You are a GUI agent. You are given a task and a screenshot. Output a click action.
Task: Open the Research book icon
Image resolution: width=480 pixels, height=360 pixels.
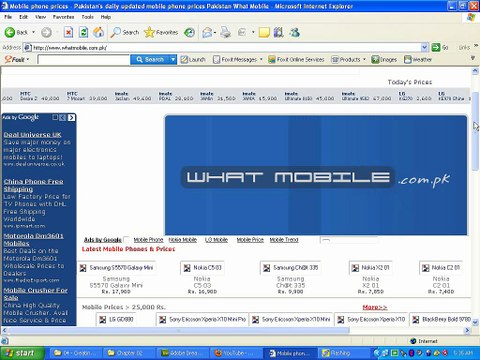click(279, 32)
